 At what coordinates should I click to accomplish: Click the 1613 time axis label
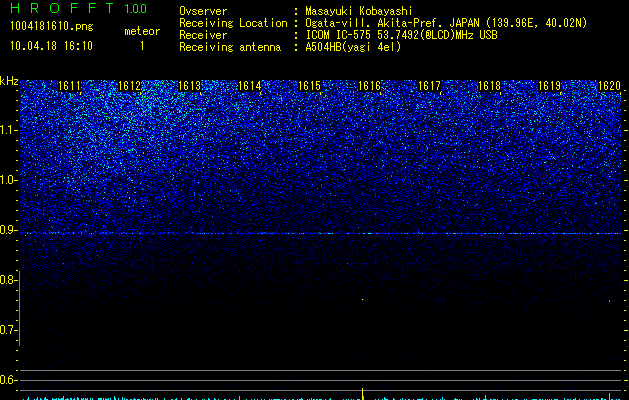tap(189, 86)
